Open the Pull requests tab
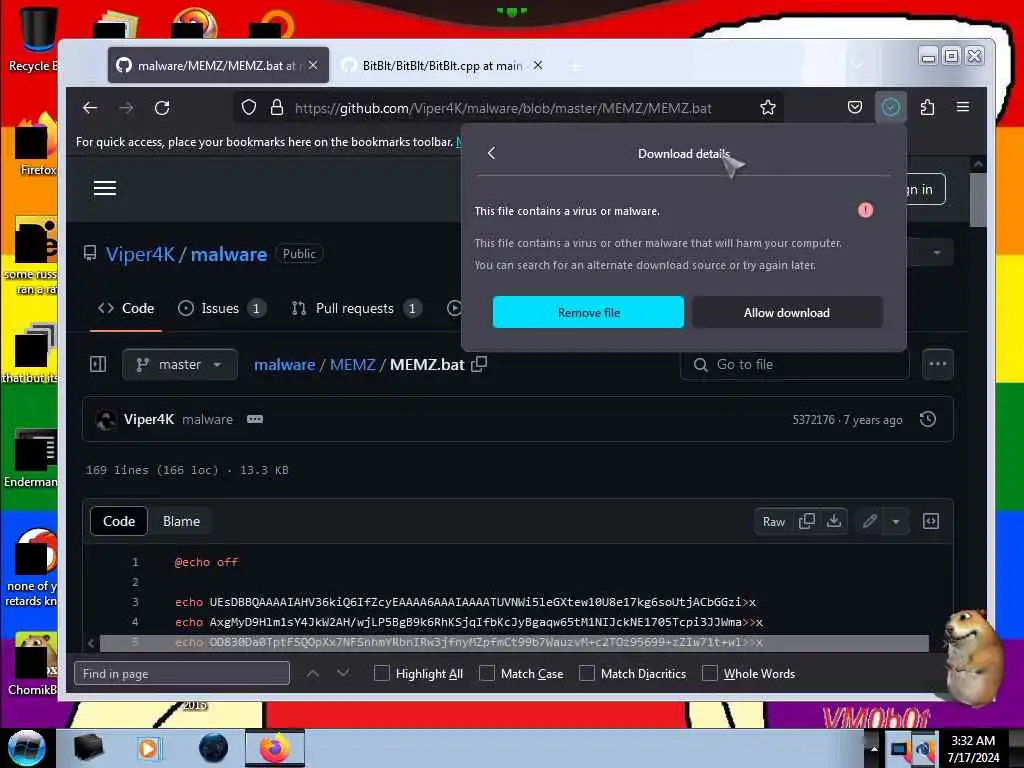The height and width of the screenshot is (768, 1024). (356, 308)
